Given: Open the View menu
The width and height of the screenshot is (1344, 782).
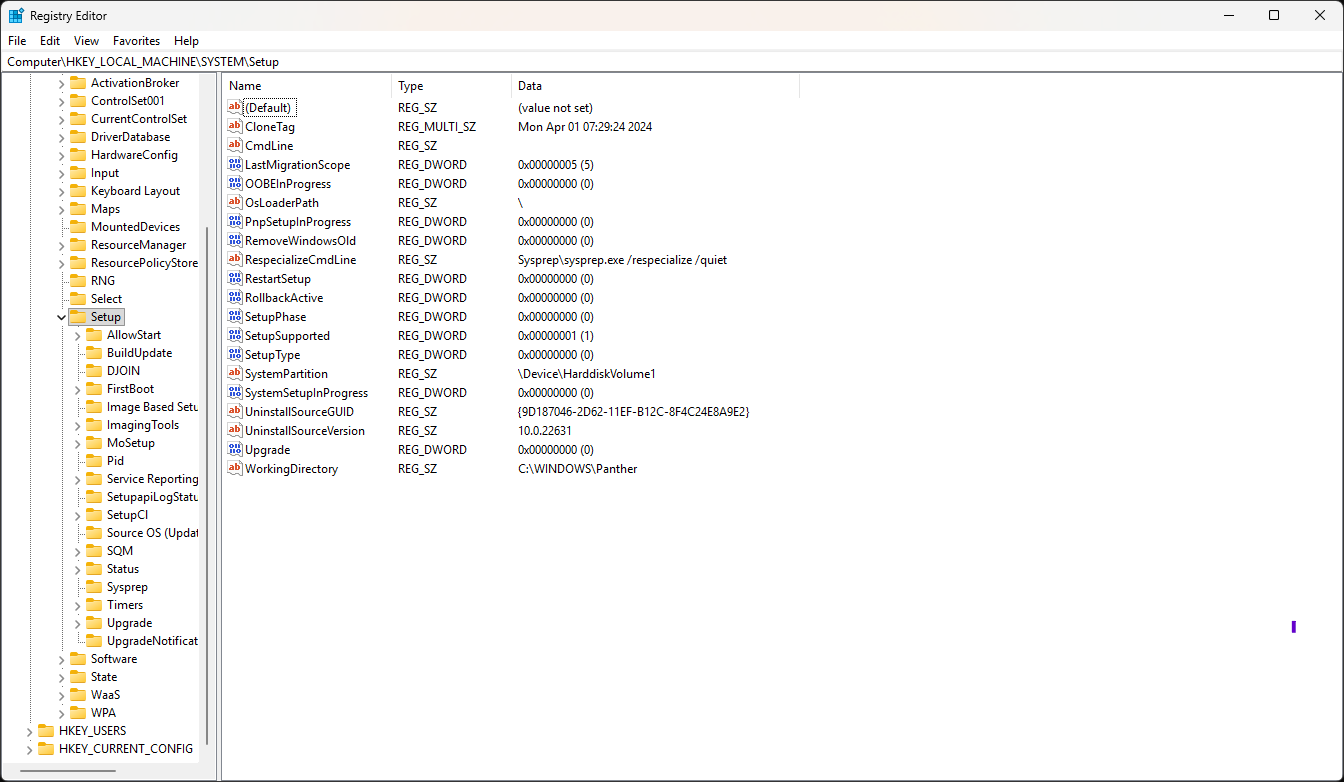Looking at the screenshot, I should click(x=87, y=41).
